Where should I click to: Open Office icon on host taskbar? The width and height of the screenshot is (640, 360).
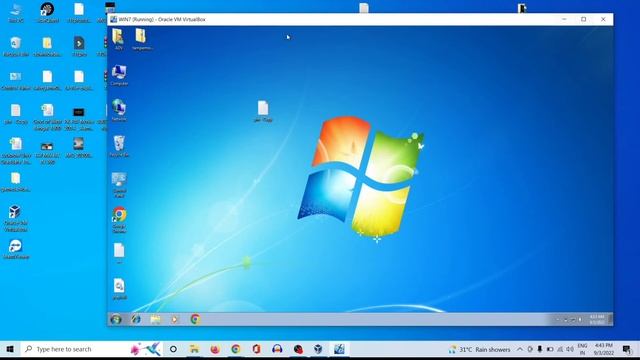(256, 349)
